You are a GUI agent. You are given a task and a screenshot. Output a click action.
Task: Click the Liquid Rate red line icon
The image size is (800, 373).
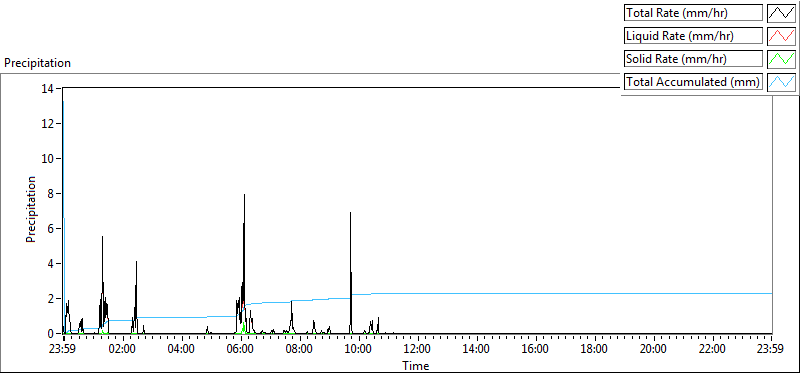pyautogui.click(x=781, y=35)
